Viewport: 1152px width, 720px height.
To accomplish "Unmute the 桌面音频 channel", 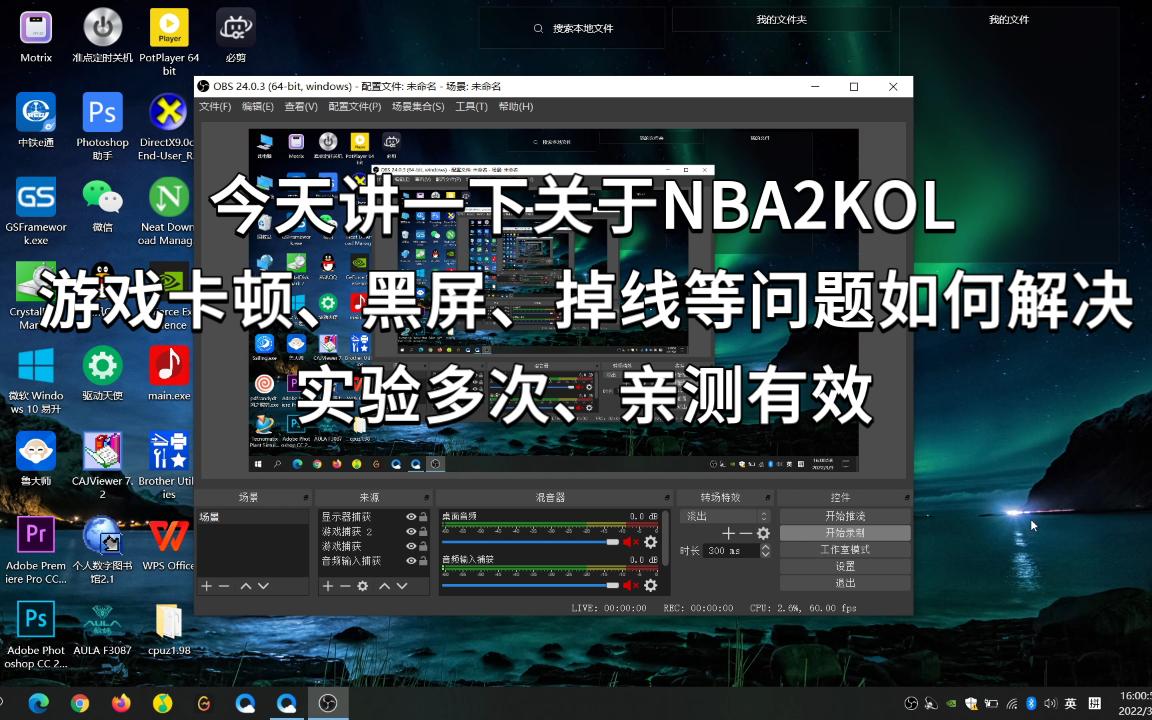I will point(631,542).
